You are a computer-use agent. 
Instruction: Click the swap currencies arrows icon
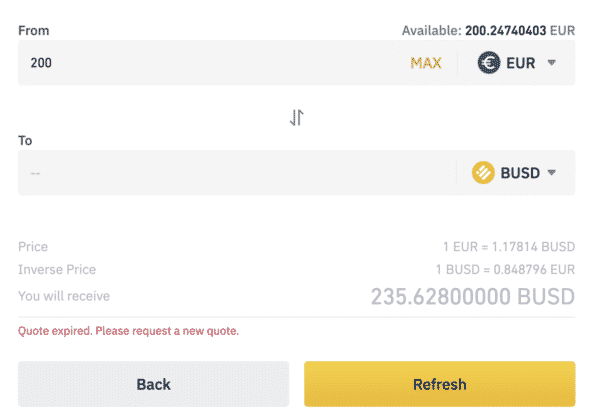point(297,117)
